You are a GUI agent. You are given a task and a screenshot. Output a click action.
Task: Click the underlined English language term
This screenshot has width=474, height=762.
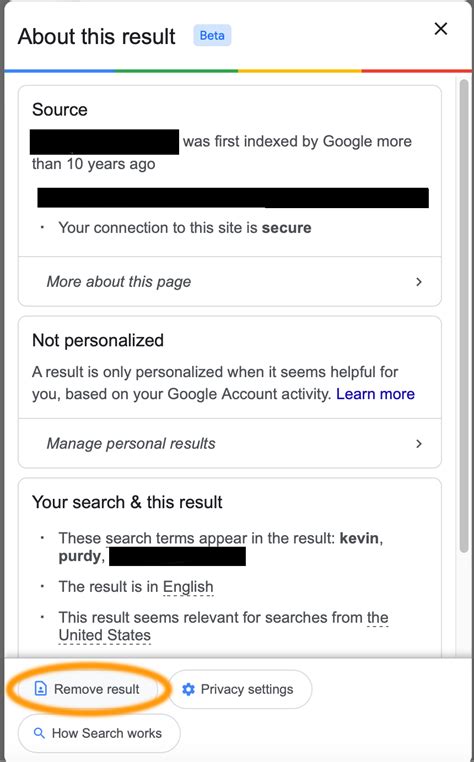point(188,587)
